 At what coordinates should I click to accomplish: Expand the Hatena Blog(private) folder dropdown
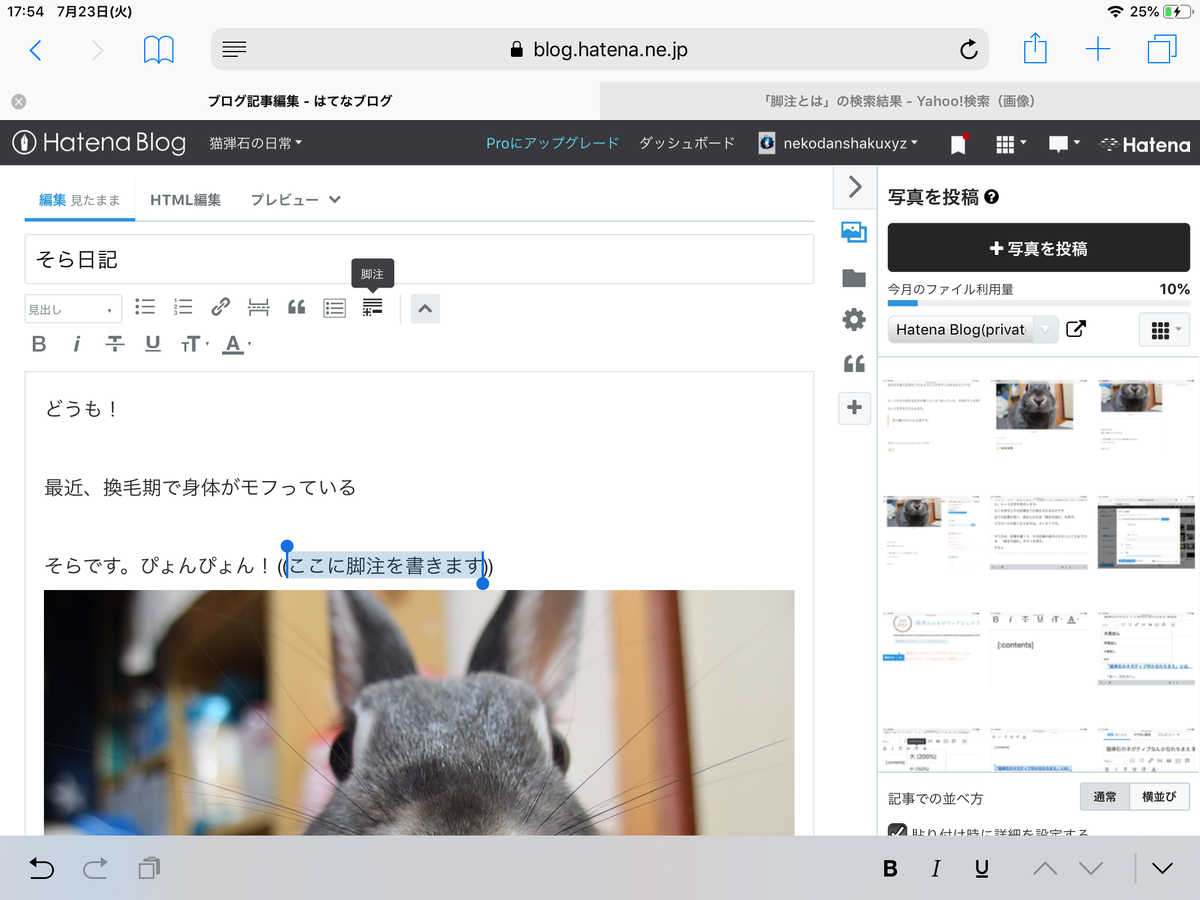[x=1044, y=329]
